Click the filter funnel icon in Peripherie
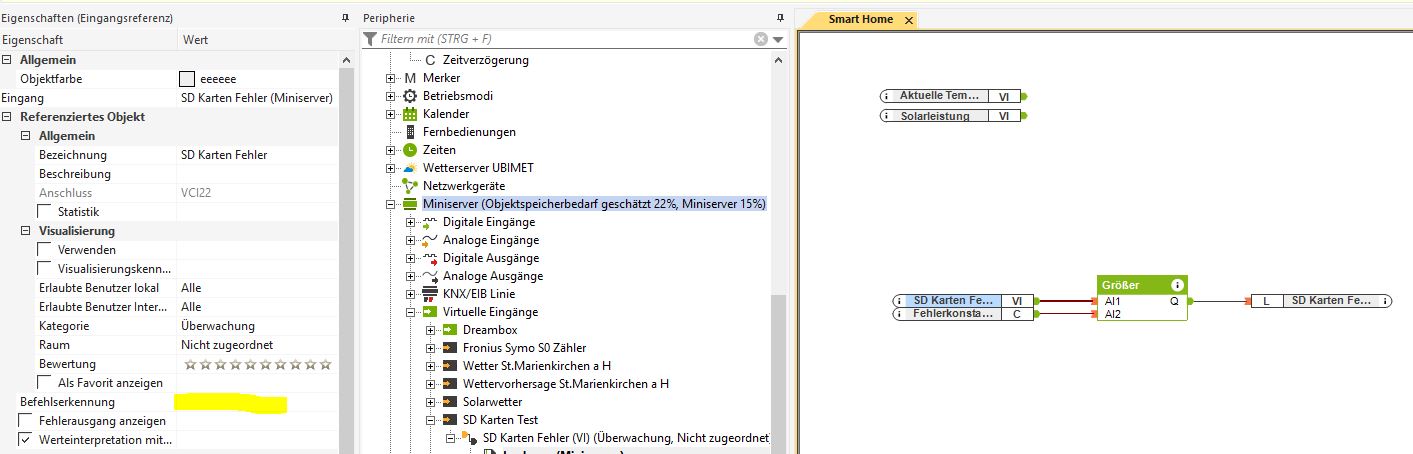Screen dimensions: 1413x454 (x=371, y=39)
